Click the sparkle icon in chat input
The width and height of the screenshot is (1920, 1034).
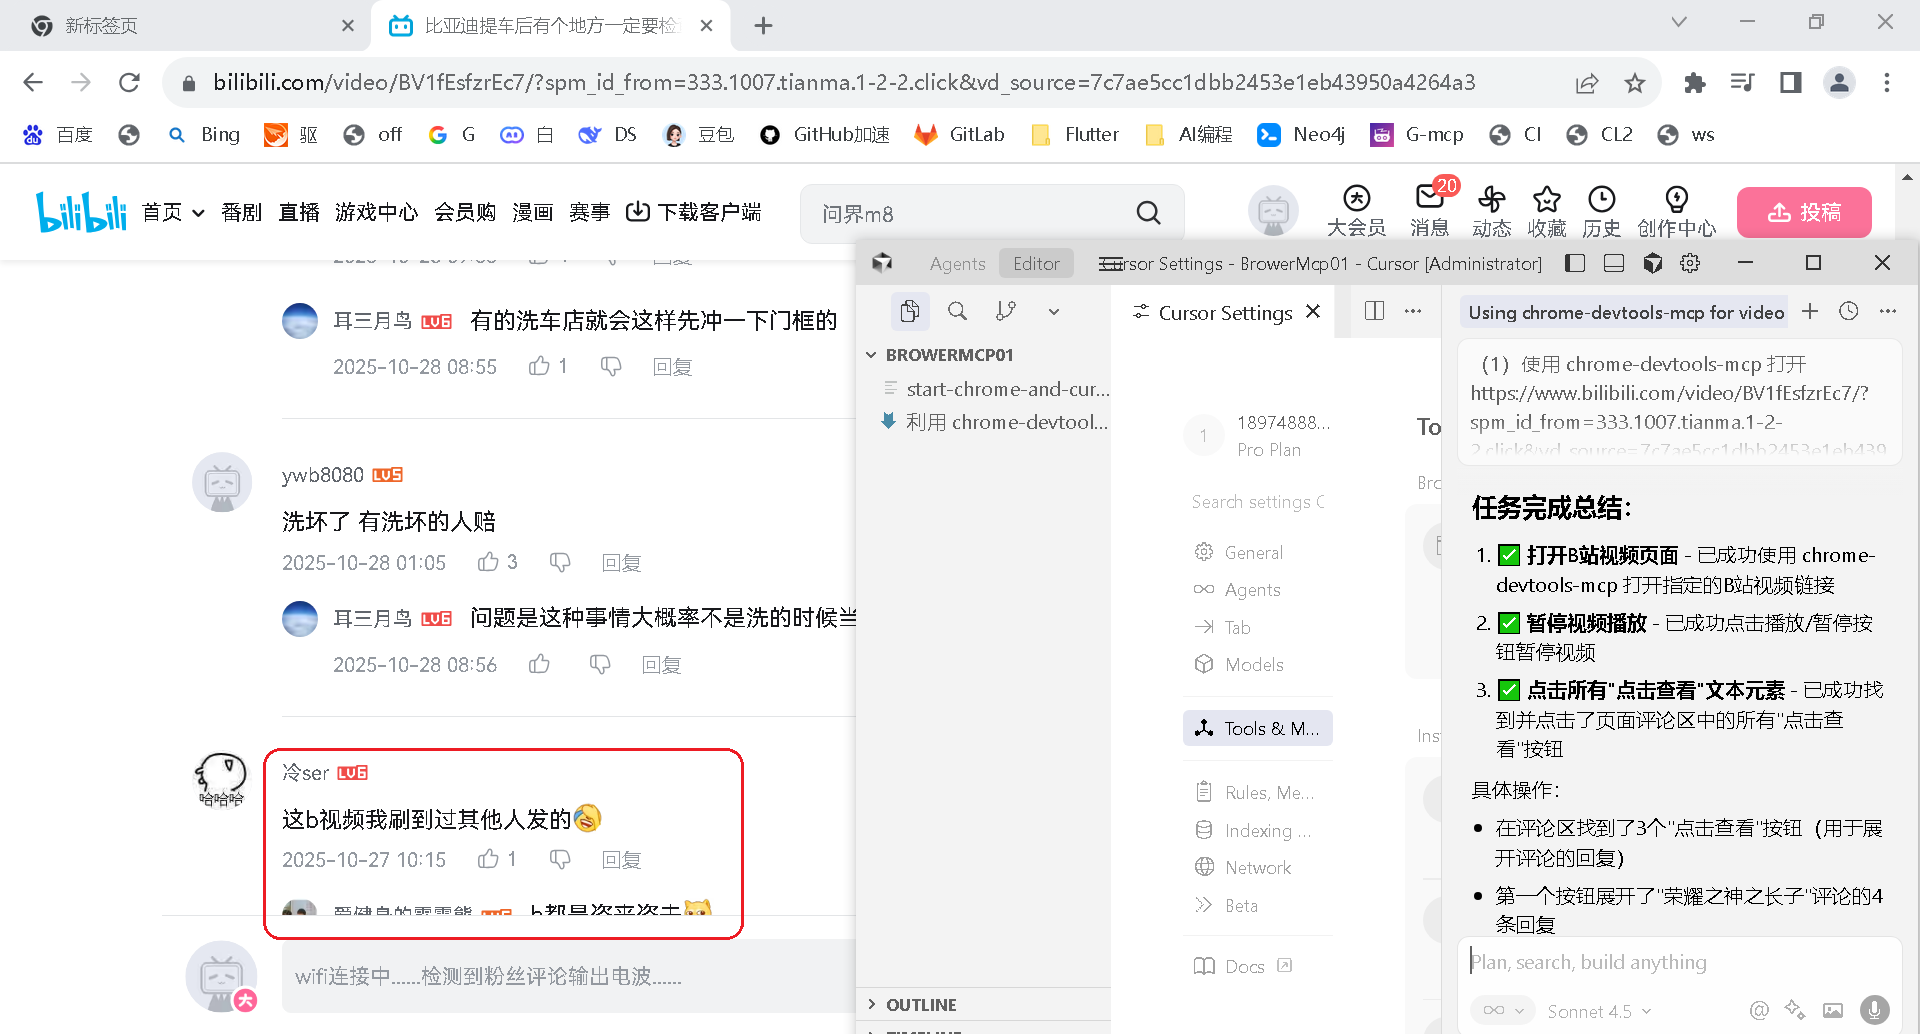point(1795,1011)
